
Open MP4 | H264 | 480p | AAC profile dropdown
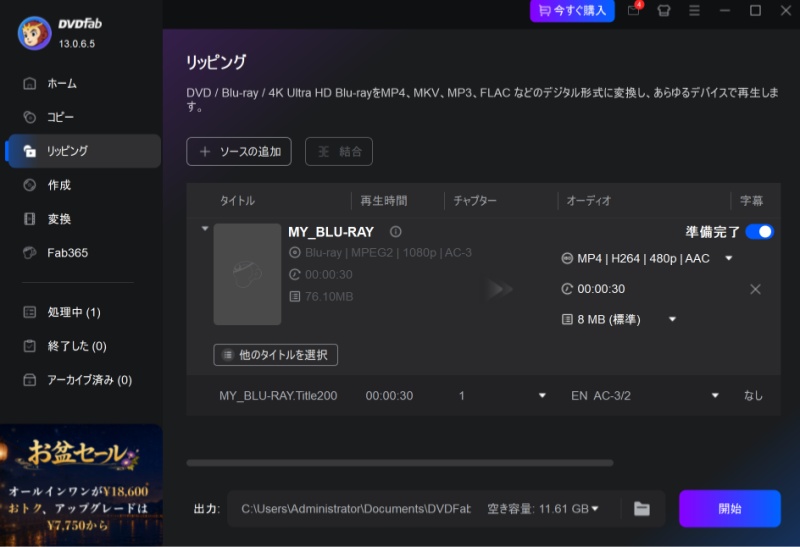coord(729,258)
